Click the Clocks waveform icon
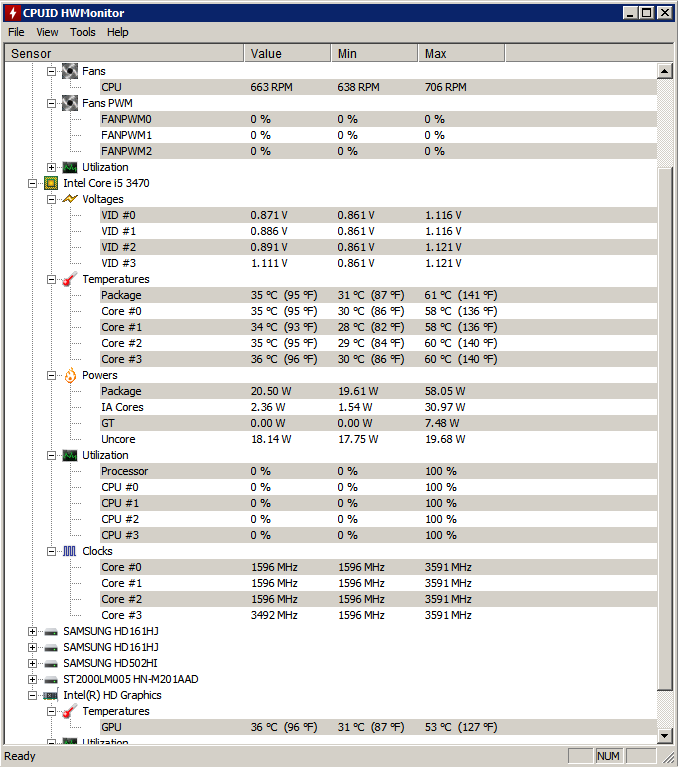 (x=70, y=551)
